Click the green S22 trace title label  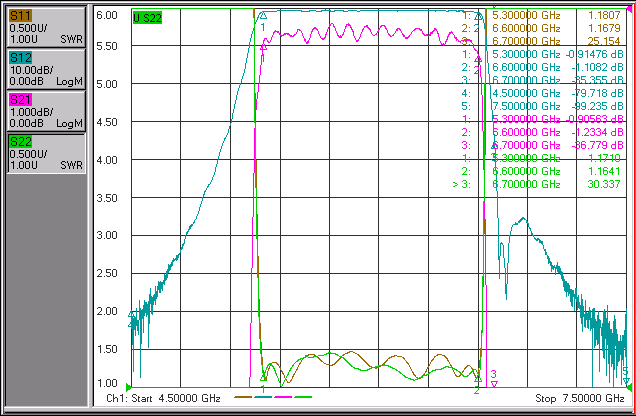pyautogui.click(x=148, y=18)
